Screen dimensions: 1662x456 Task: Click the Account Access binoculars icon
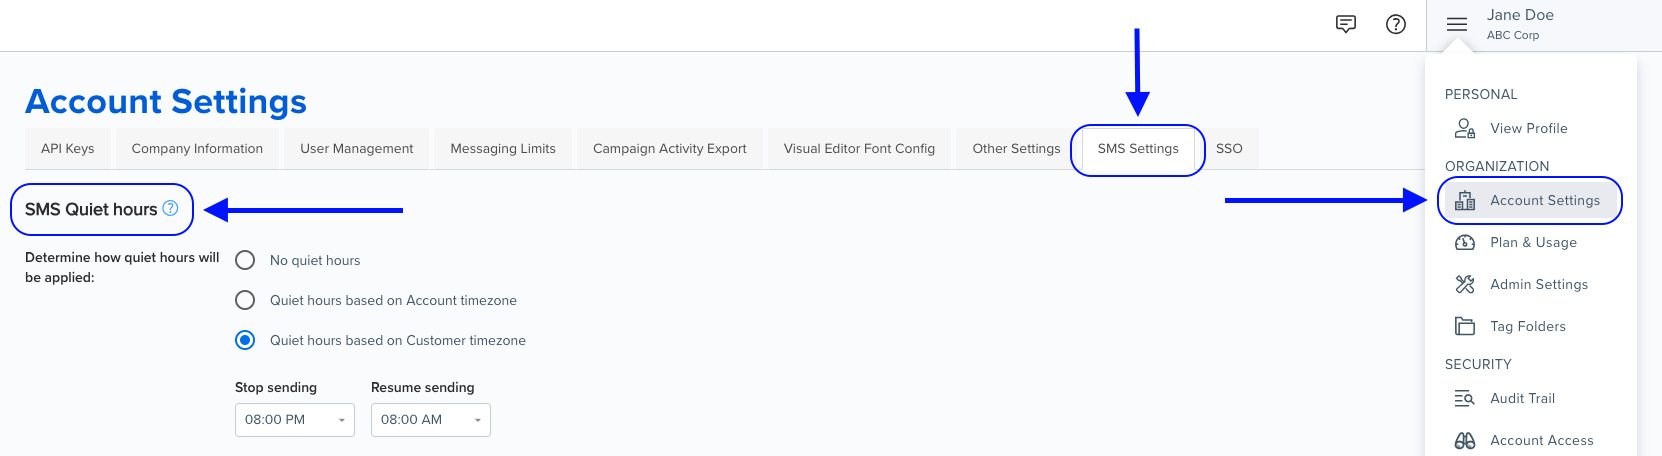point(1465,440)
